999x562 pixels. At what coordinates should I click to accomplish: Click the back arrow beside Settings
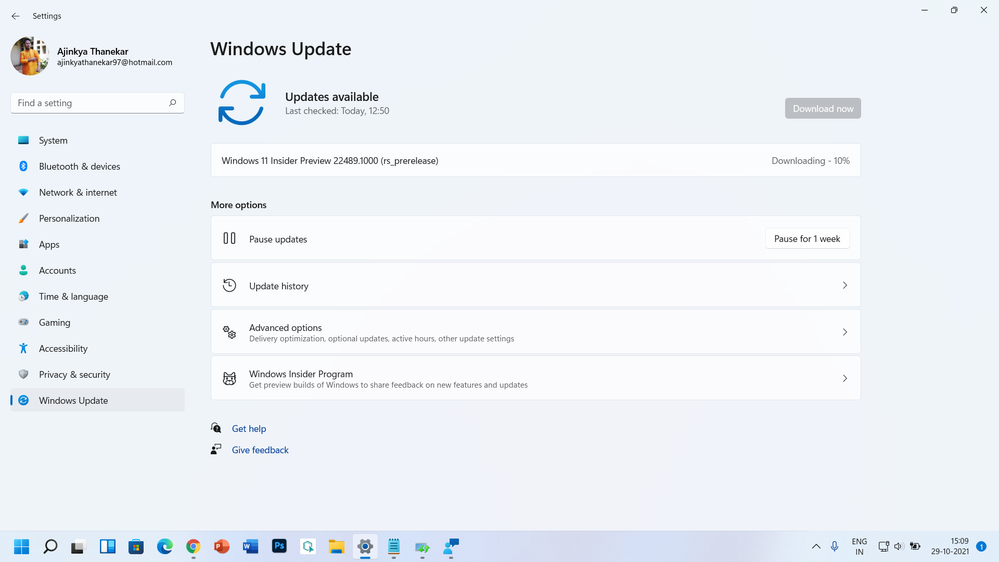[x=15, y=16]
